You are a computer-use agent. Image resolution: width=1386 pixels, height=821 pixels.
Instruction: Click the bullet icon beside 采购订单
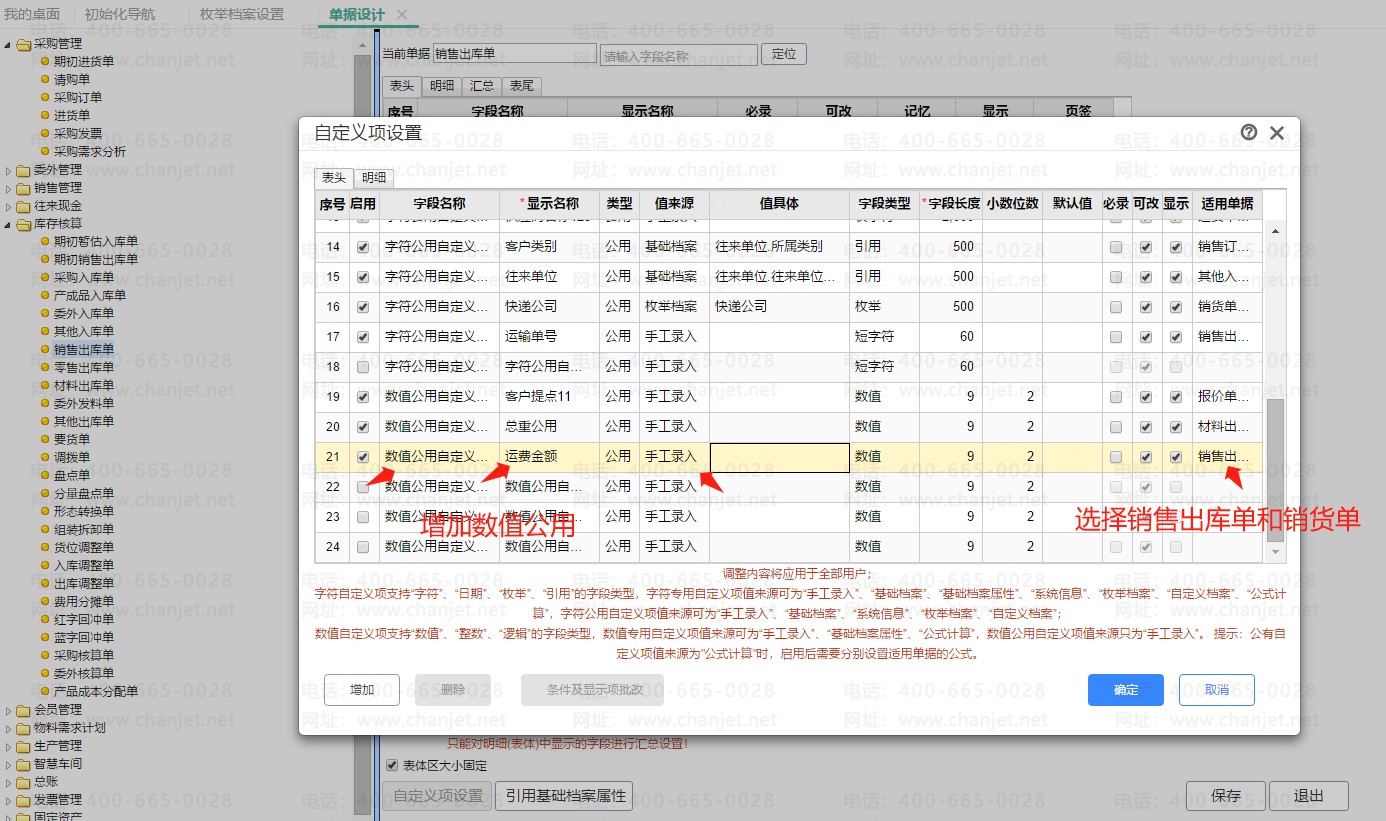(x=44, y=98)
